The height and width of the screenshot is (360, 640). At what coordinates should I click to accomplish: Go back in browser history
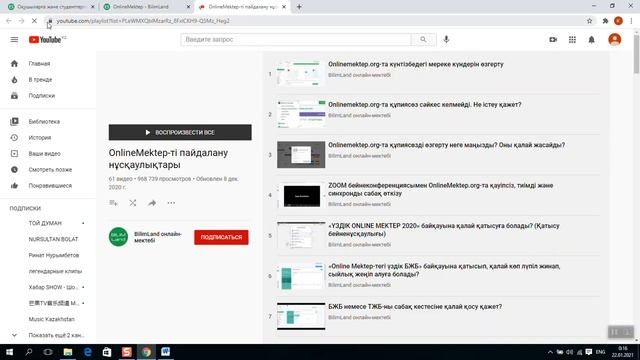click(9, 21)
